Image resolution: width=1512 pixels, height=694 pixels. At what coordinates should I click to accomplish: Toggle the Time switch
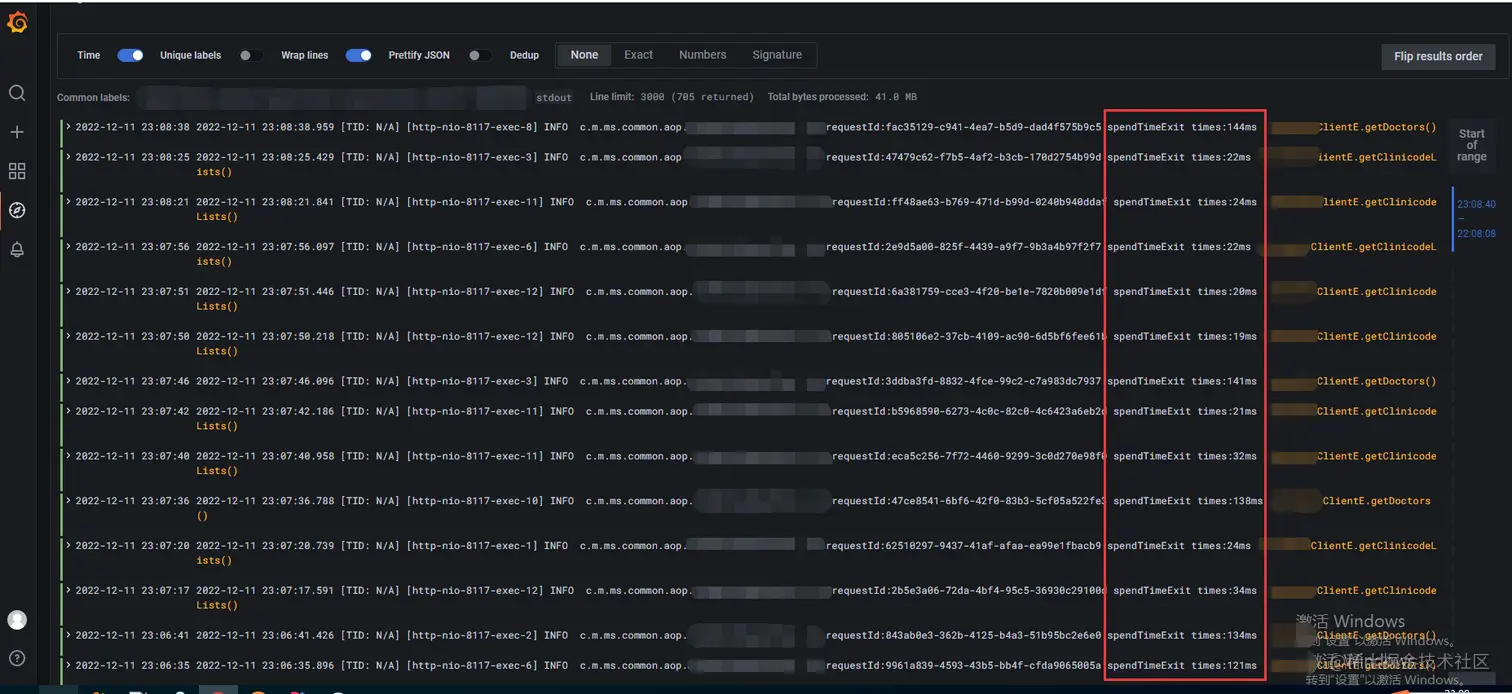point(130,55)
